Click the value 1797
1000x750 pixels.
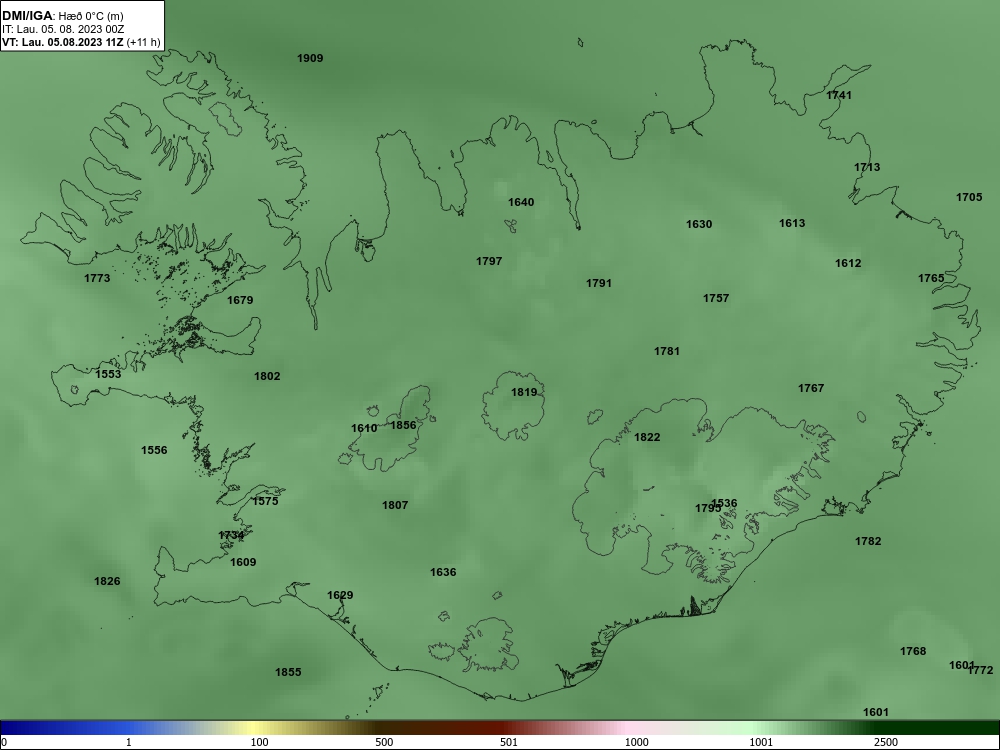489,261
